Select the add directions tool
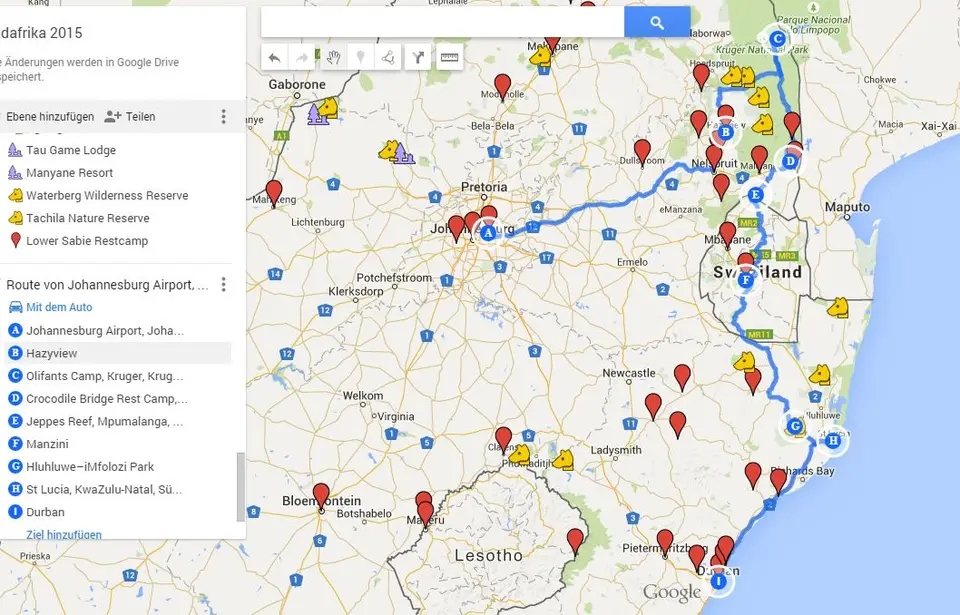The image size is (960, 615). (x=418, y=58)
